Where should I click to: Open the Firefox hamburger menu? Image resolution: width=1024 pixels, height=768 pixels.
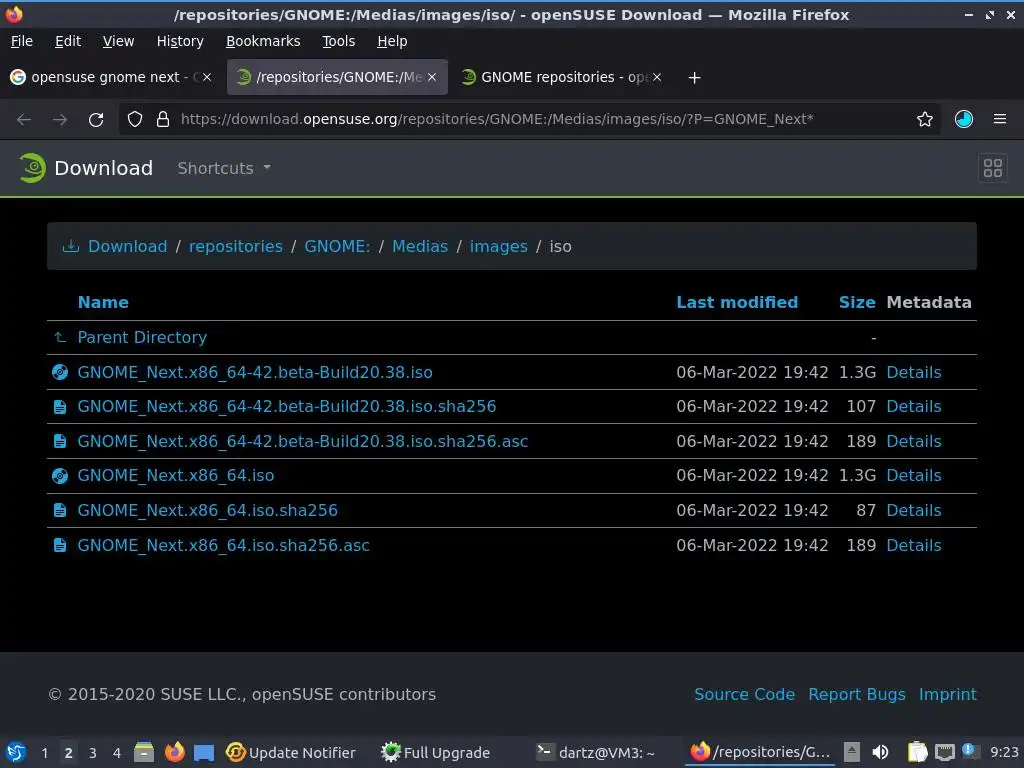999,120
